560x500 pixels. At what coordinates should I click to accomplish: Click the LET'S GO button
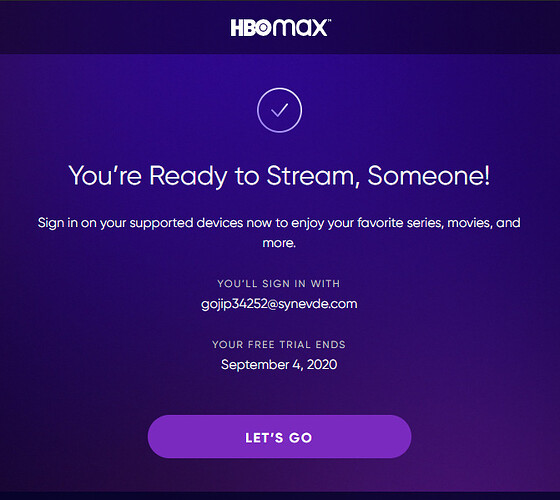pyautogui.click(x=279, y=437)
